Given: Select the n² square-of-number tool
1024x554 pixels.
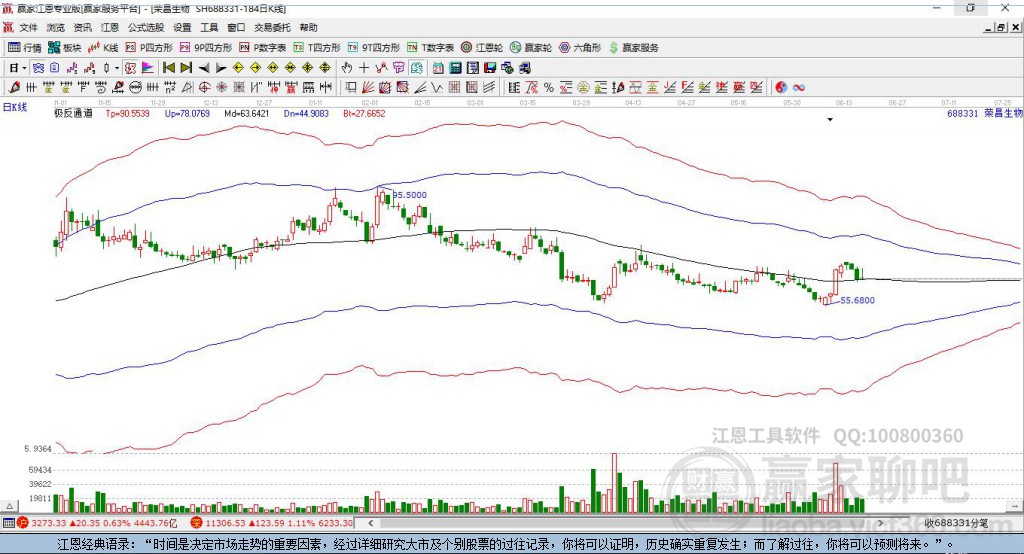Looking at the screenshot, I should click(x=170, y=88).
